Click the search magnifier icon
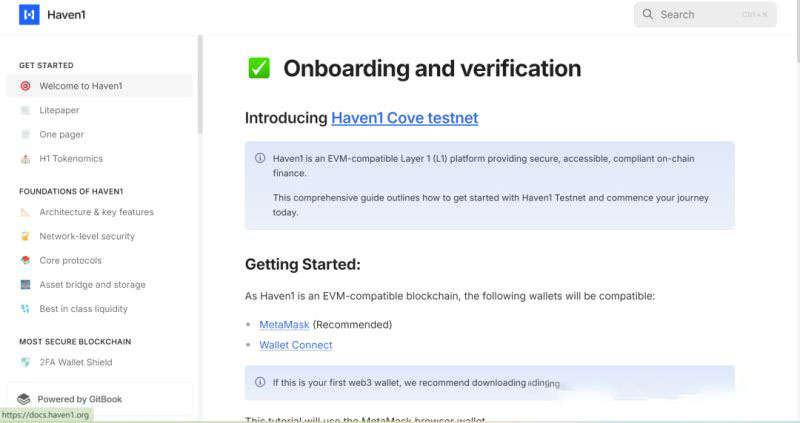Image resolution: width=800 pixels, height=423 pixels. click(x=648, y=14)
